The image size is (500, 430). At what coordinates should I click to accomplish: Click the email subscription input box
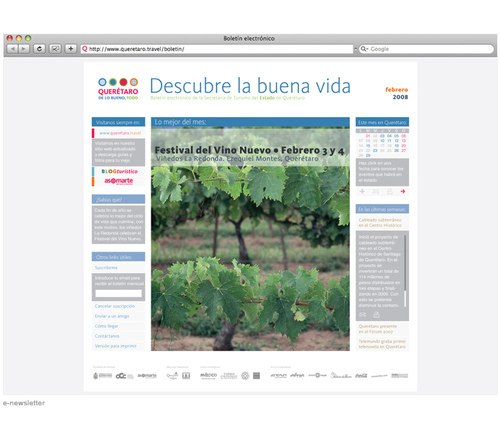point(118,293)
